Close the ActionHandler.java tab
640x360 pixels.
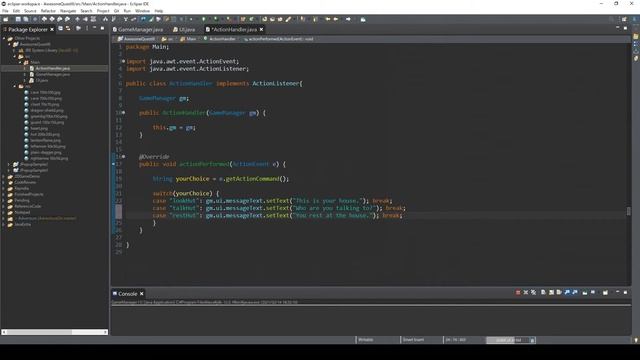pos(261,29)
